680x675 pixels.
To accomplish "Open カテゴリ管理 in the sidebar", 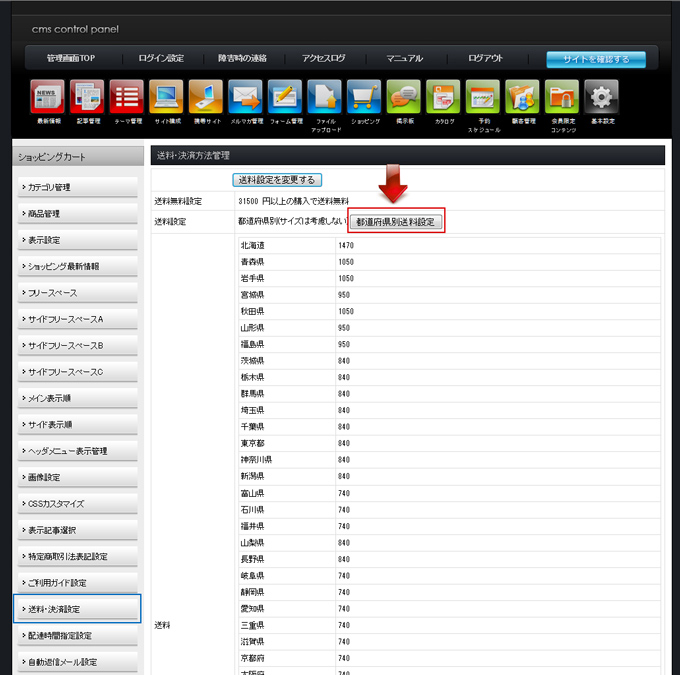I will coord(76,187).
